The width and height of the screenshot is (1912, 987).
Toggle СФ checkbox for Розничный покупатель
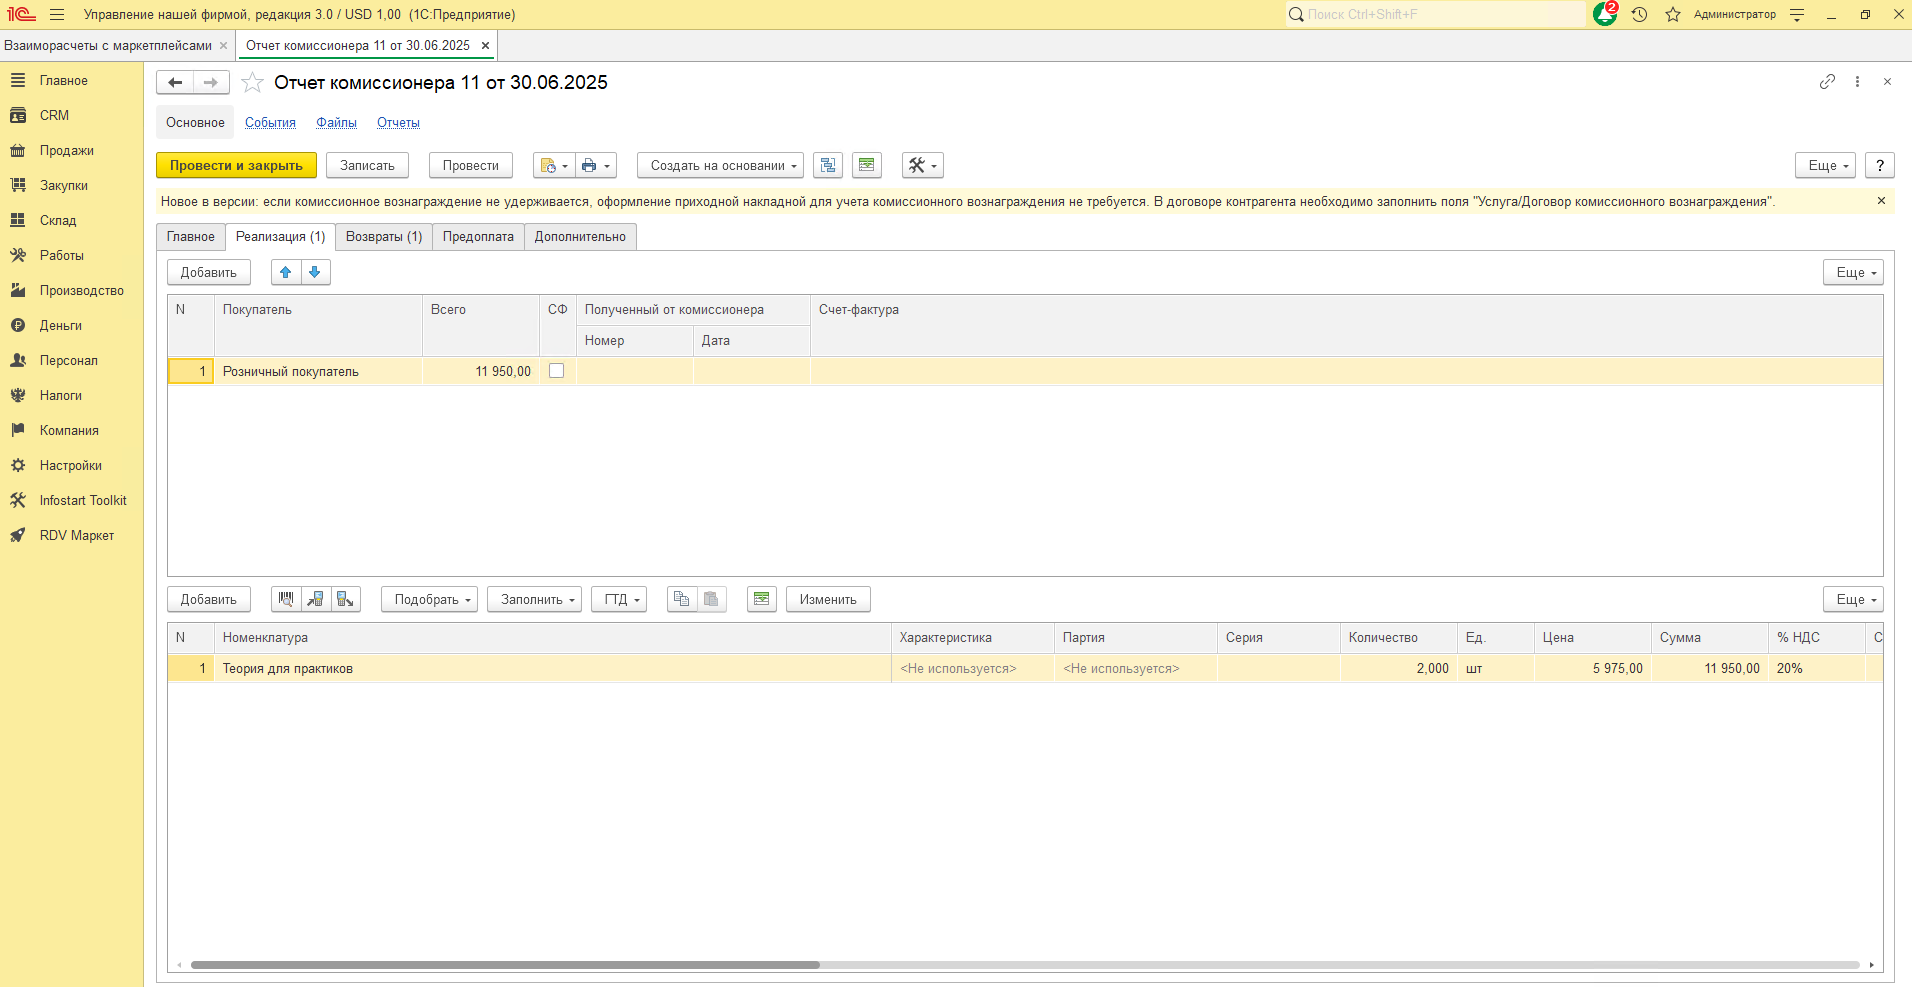coord(557,371)
